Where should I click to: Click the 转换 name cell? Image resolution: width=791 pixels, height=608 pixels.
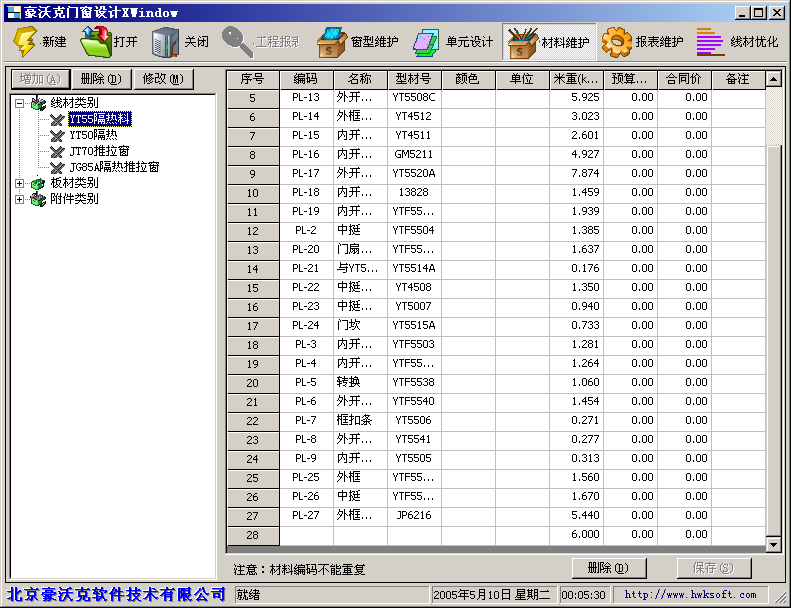(x=360, y=382)
